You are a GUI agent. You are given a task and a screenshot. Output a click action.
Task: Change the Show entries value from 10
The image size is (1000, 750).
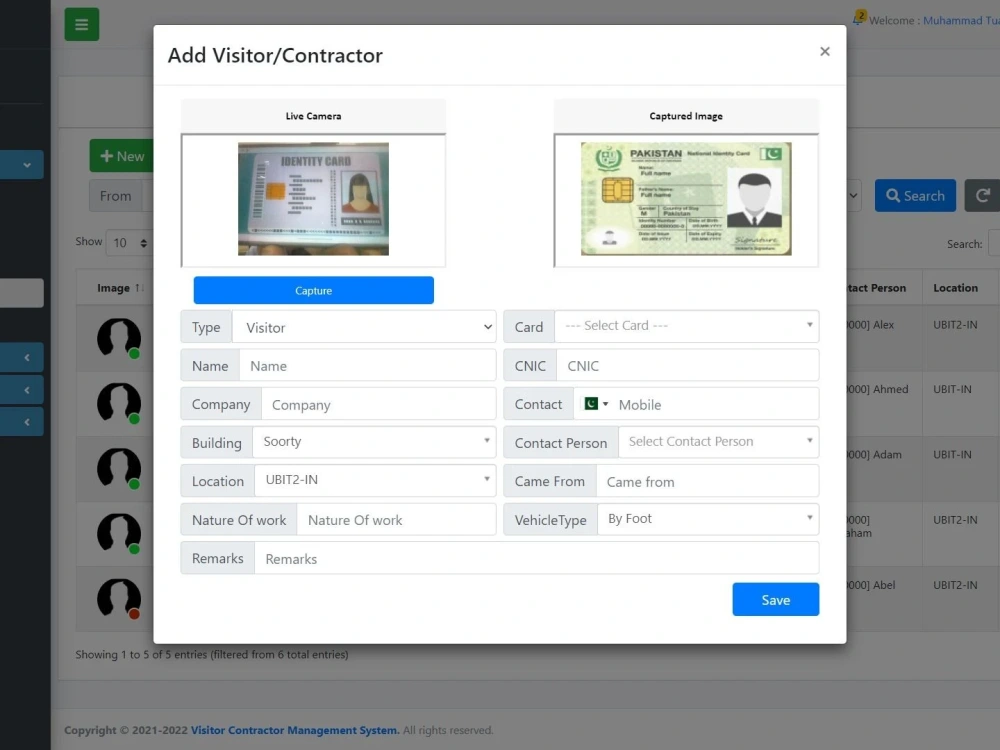pyautogui.click(x=127, y=243)
